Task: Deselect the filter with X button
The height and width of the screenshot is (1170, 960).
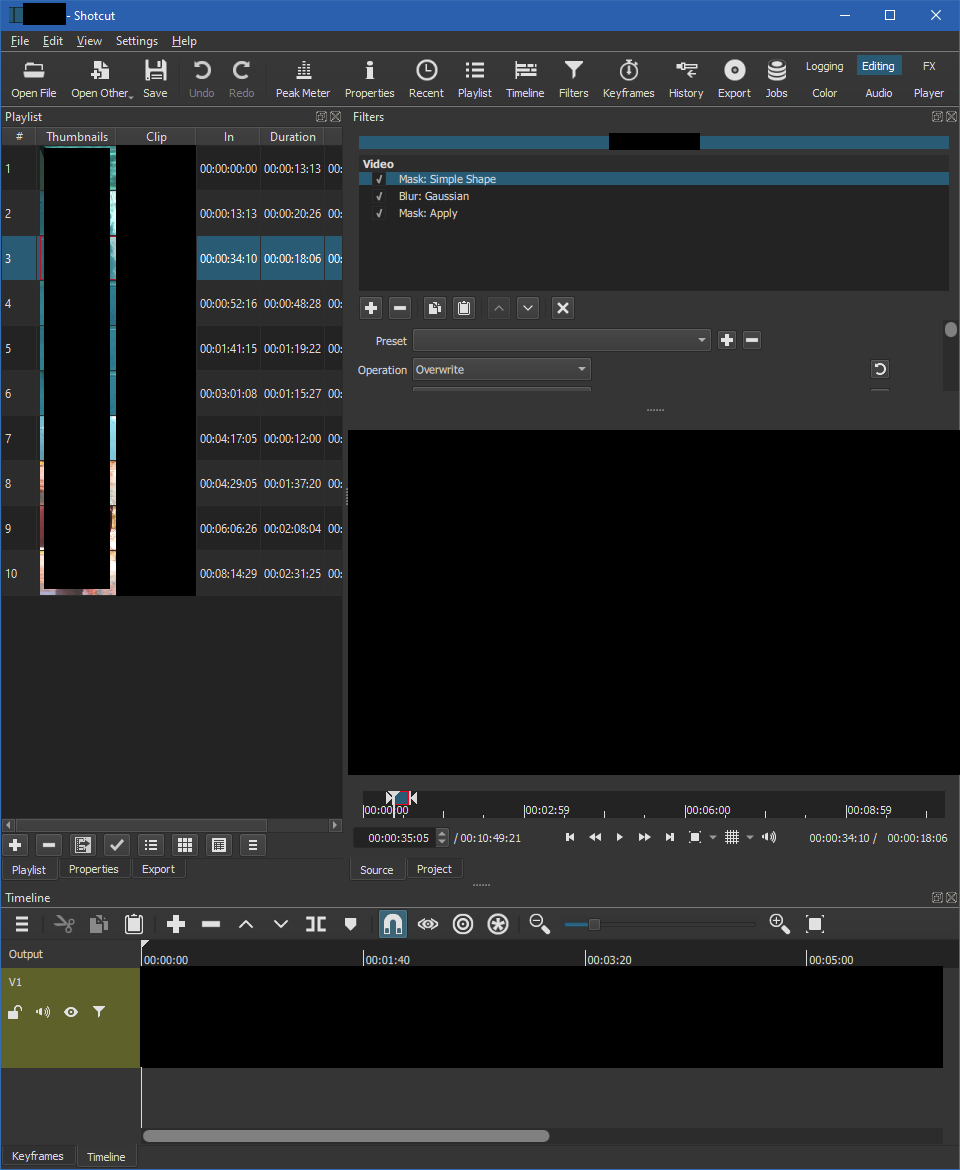Action: pos(563,308)
